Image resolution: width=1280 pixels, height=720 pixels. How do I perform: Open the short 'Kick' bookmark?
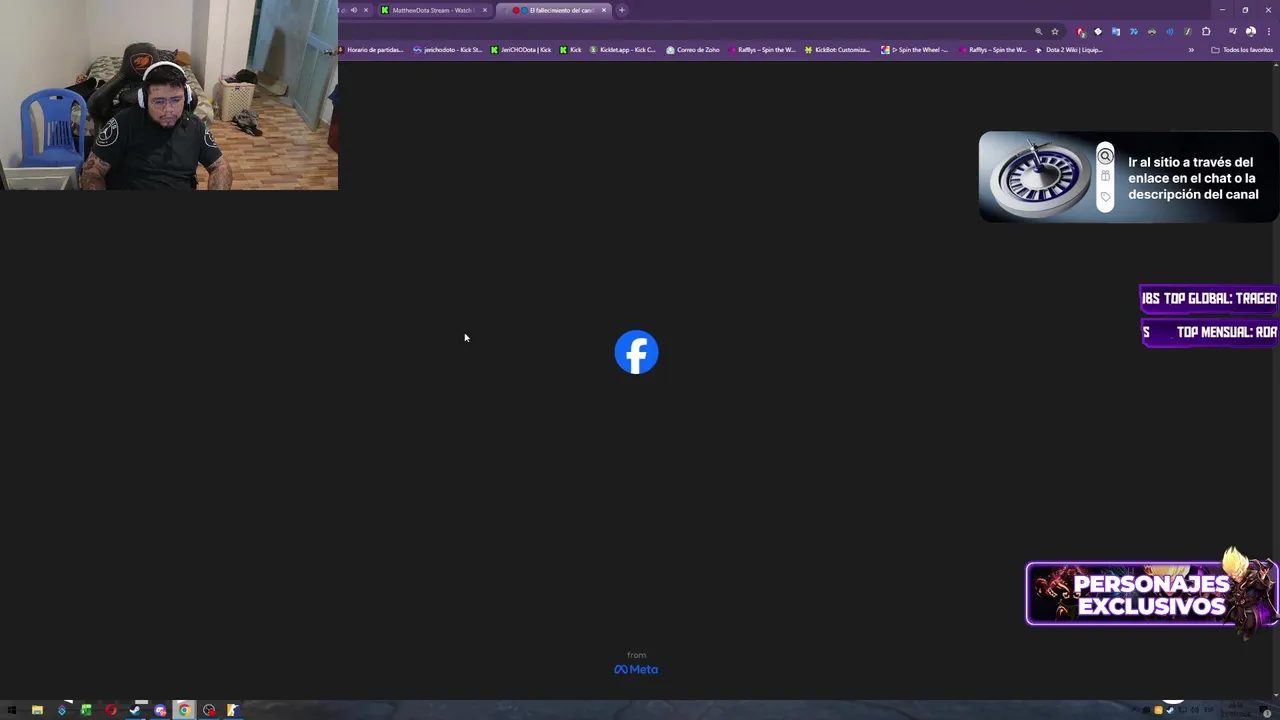(x=571, y=49)
